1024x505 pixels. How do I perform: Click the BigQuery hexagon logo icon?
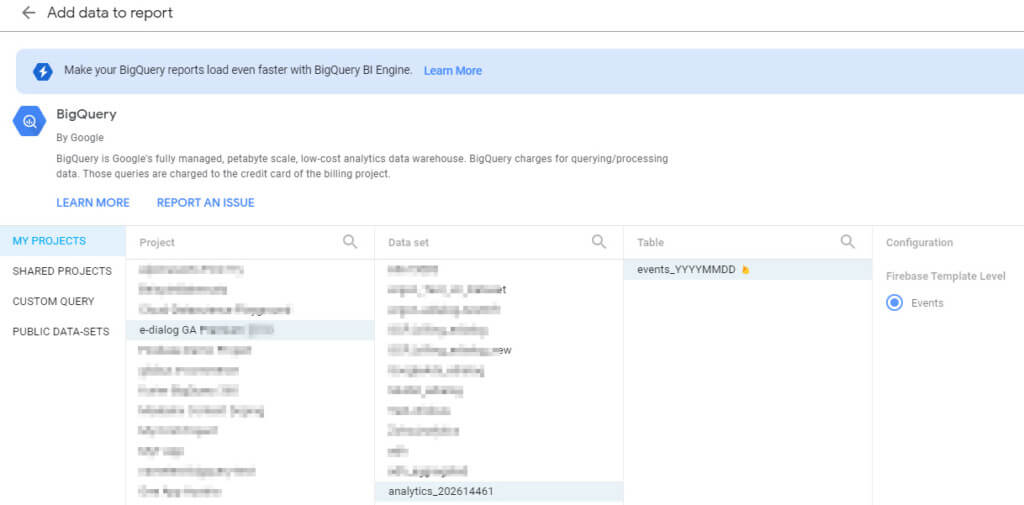(x=30, y=121)
